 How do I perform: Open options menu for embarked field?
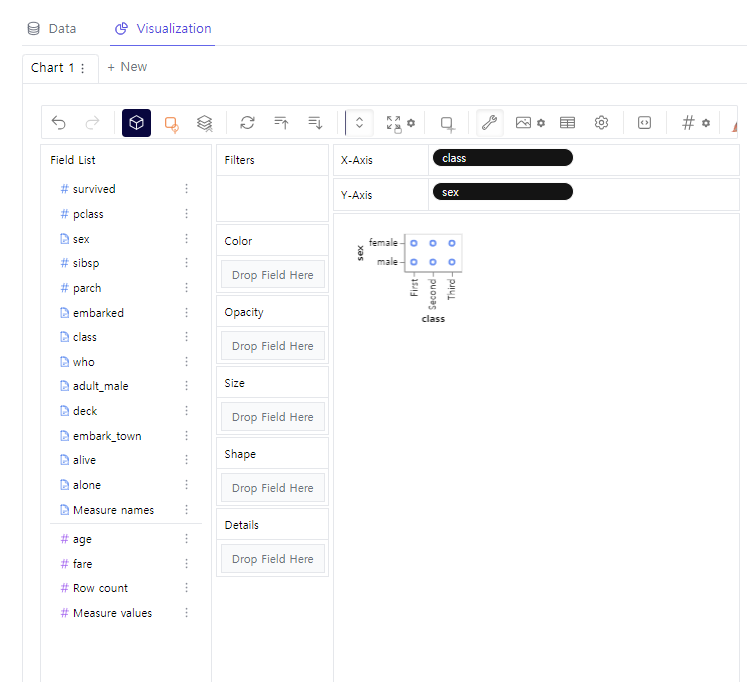[x=187, y=312]
